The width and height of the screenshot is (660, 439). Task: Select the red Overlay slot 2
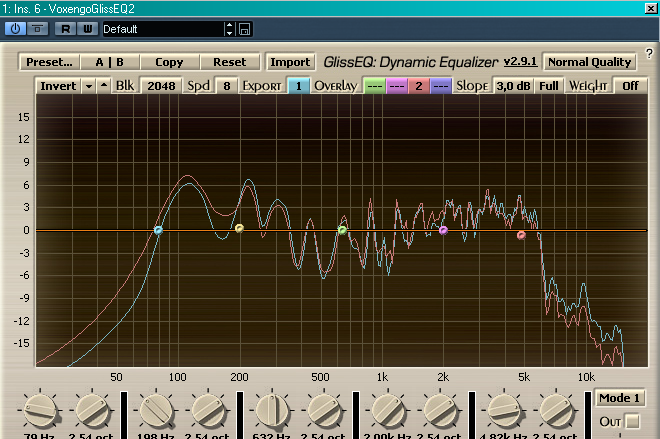tap(419, 86)
